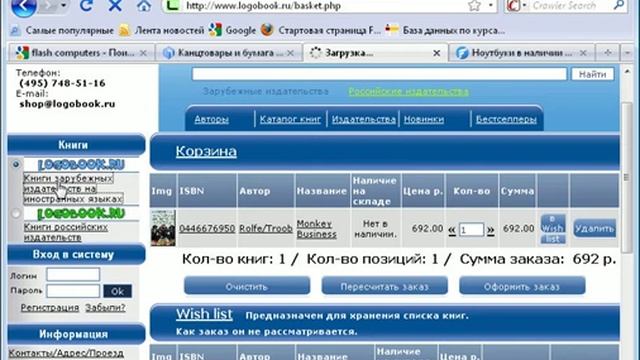This screenshot has width=640, height=360.
Task: Decrease quantity with the « arrow
Action: (x=452, y=230)
